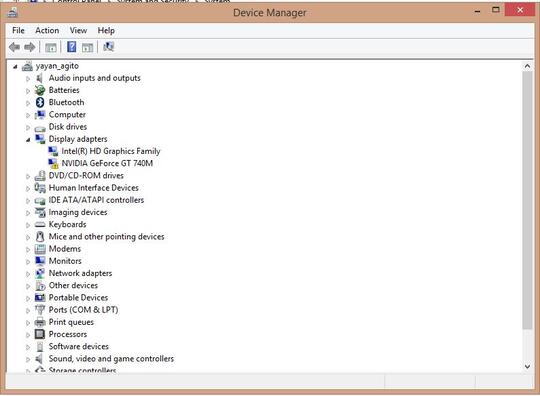Click the Intel(R) HD Graphics Family device icon
Screen dimensions: 540x396
pyautogui.click(x=53, y=151)
